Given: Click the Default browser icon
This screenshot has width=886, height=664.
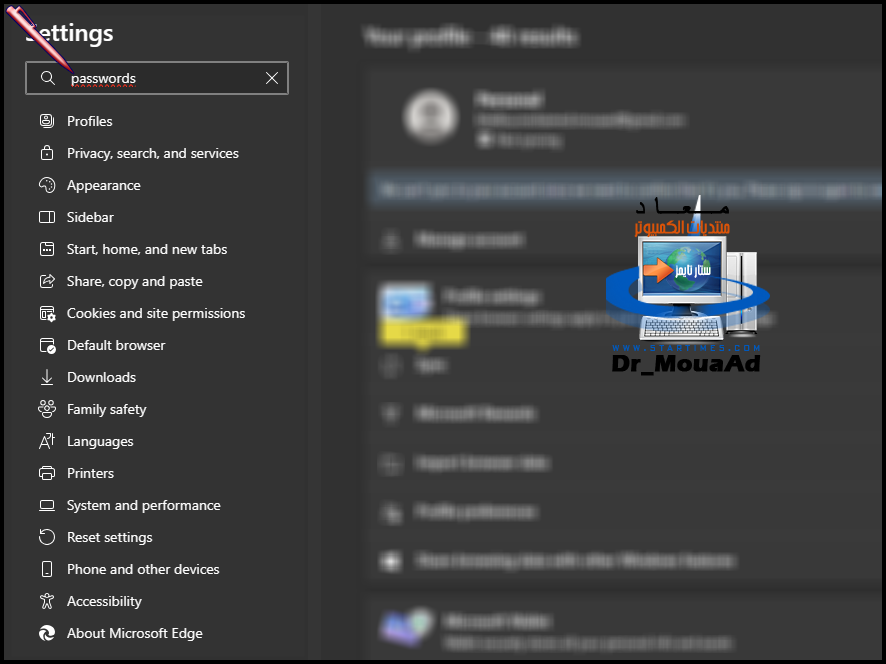Looking at the screenshot, I should [47, 345].
